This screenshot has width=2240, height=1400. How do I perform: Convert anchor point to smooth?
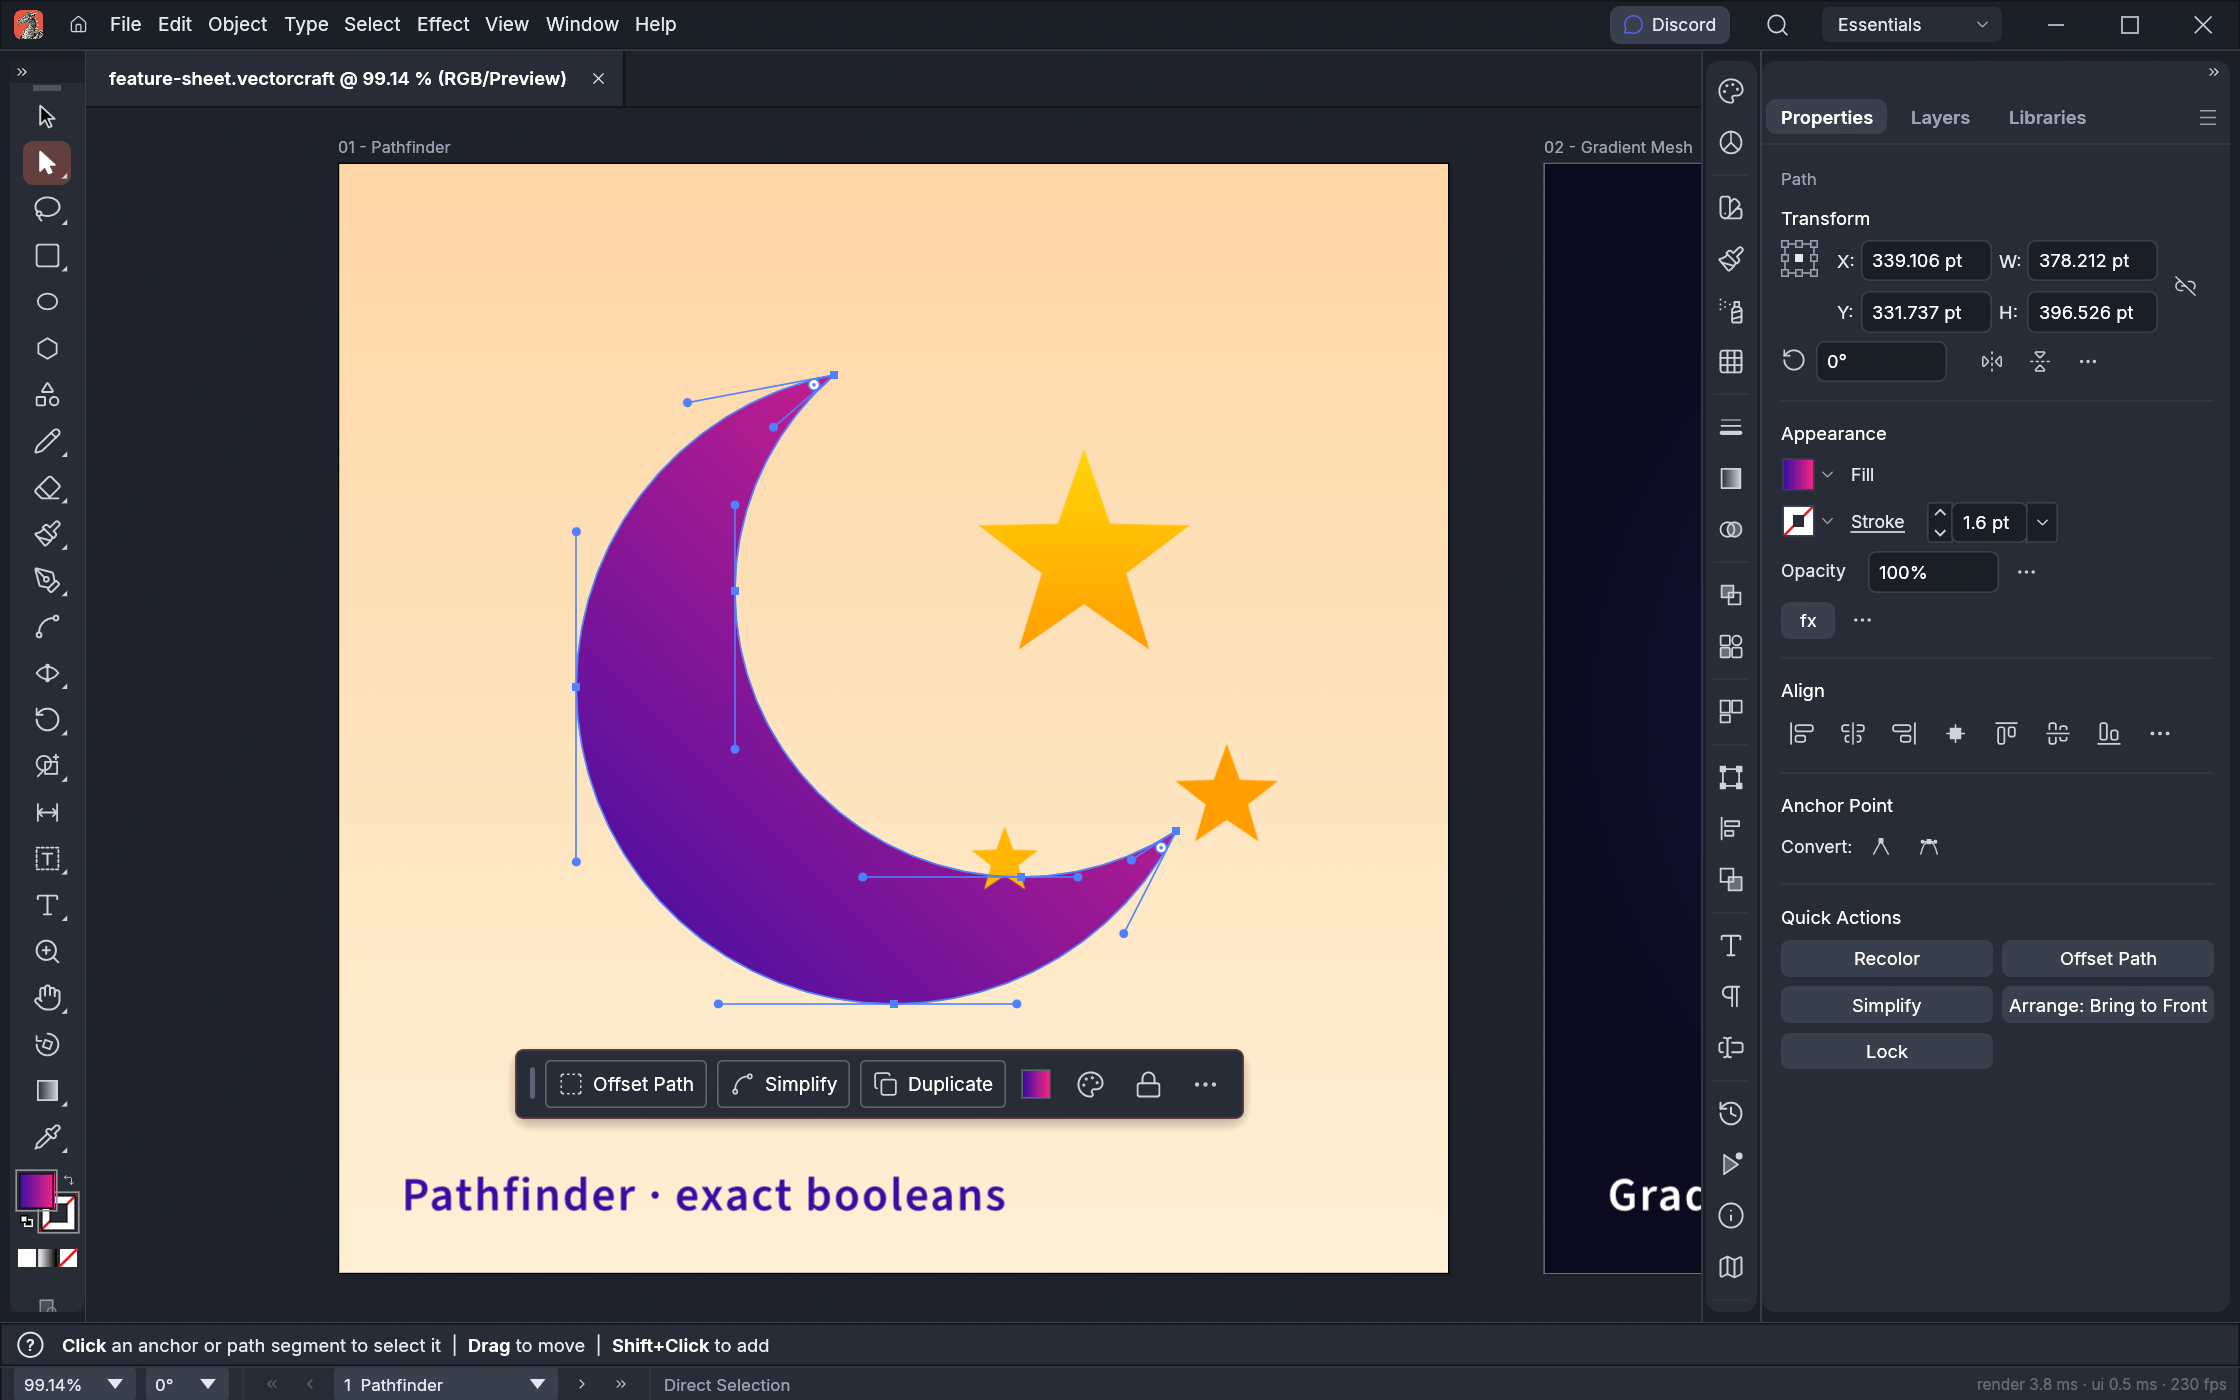[1929, 847]
